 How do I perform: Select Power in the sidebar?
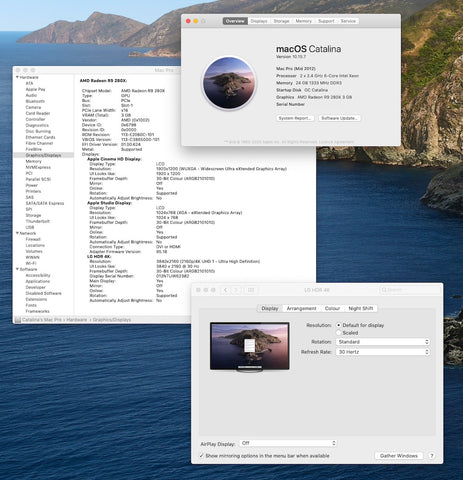click(32, 185)
